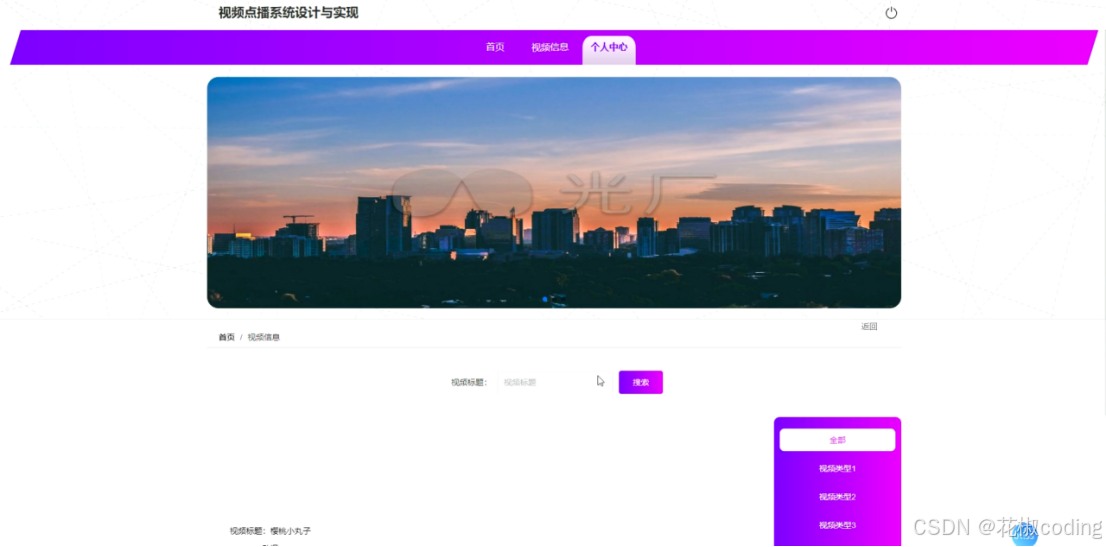Click the 视频标题：樱桃小丸子 entry
1106x547 pixels.
pos(270,531)
